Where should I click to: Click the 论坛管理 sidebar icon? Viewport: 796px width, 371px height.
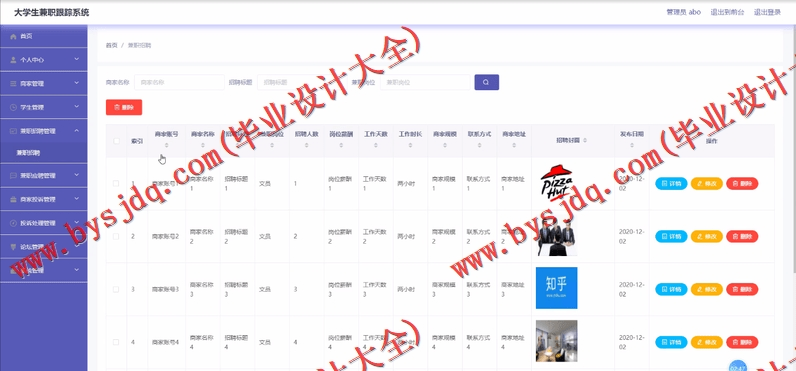[x=13, y=247]
